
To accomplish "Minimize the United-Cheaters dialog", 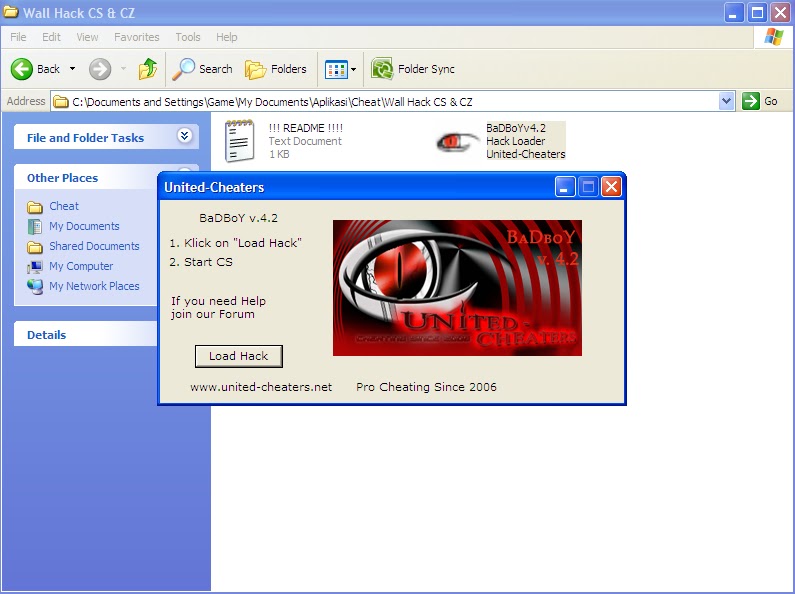I will [565, 187].
